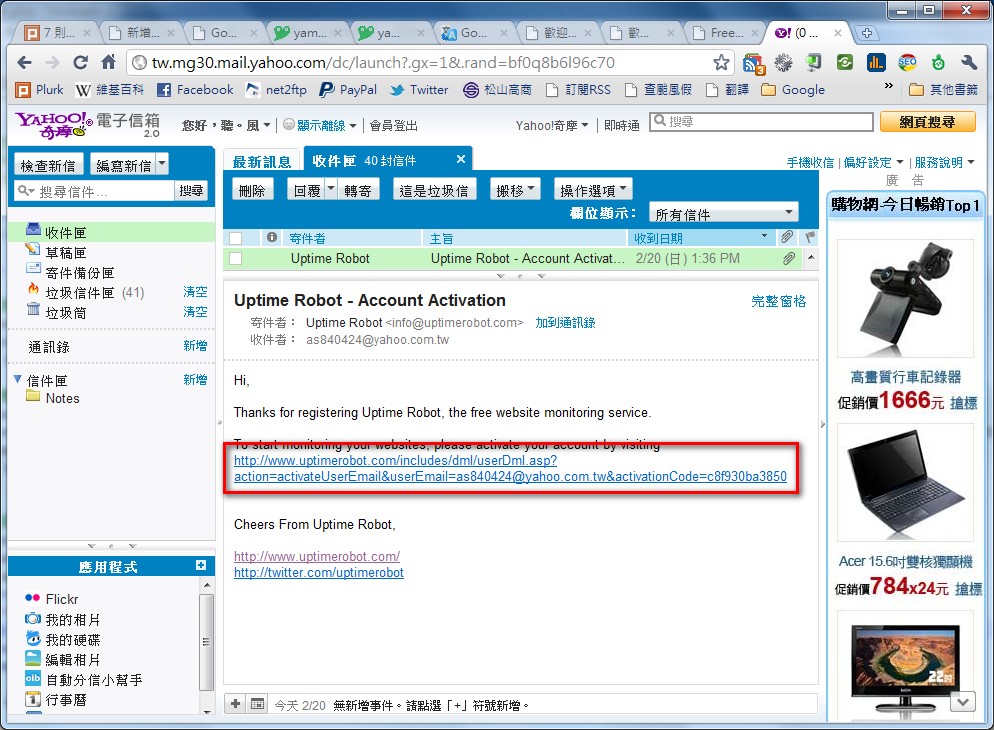Open the Twitter bookmark

(419, 90)
